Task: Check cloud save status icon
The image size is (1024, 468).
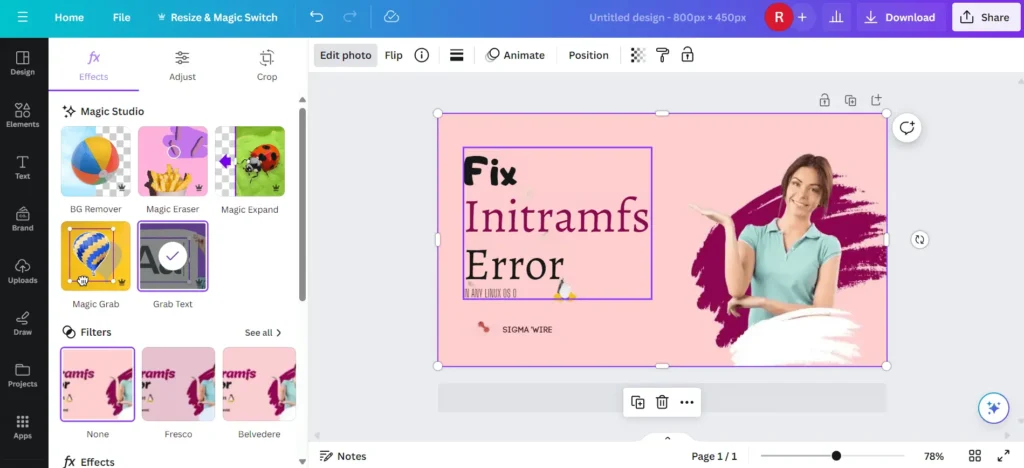Action: (391, 17)
